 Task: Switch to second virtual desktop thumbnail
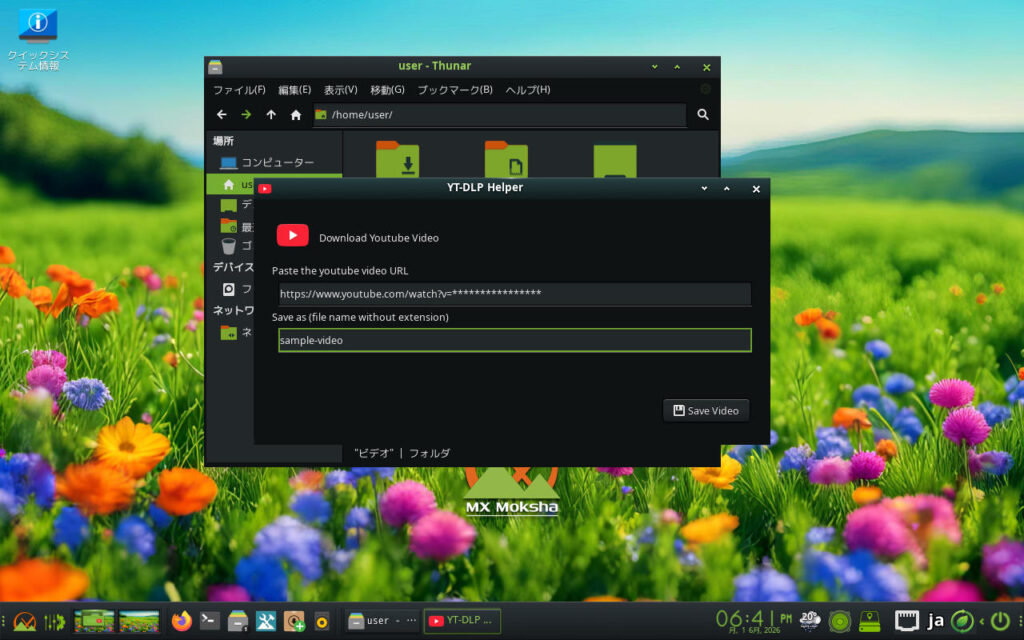tap(139, 621)
